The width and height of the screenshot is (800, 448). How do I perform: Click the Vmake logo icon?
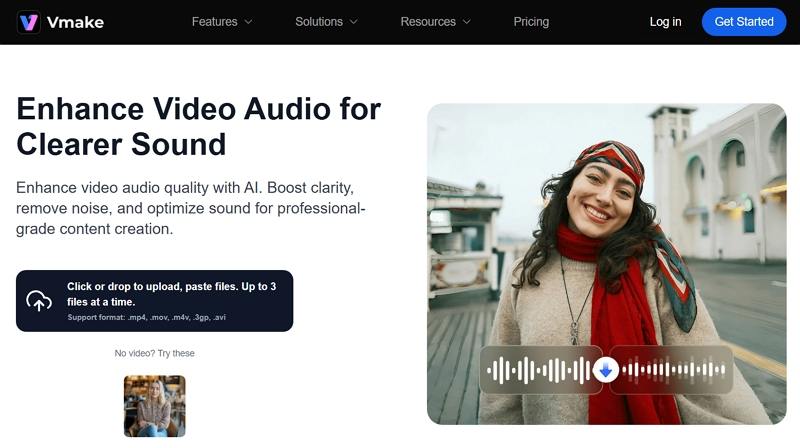point(29,22)
